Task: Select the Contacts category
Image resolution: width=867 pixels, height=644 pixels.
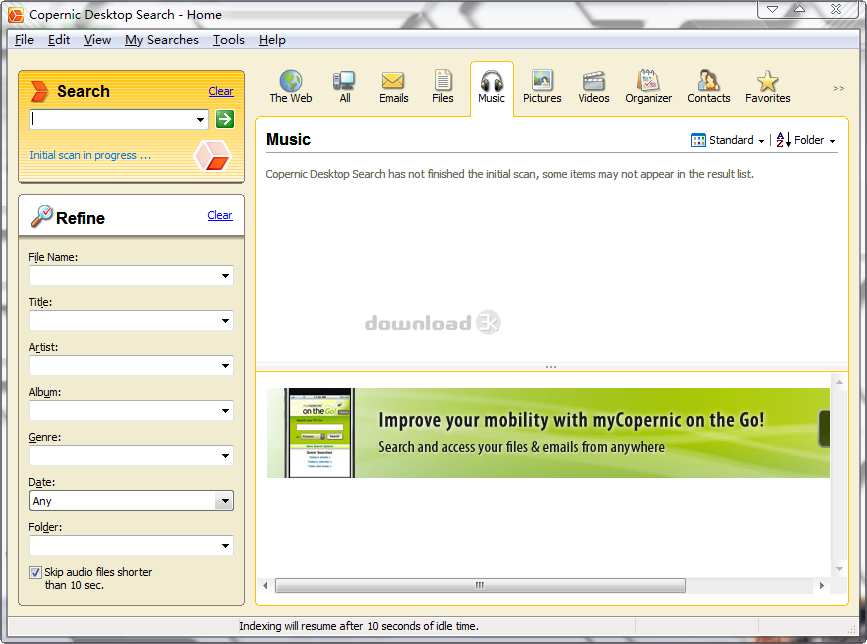Action: tap(708, 87)
